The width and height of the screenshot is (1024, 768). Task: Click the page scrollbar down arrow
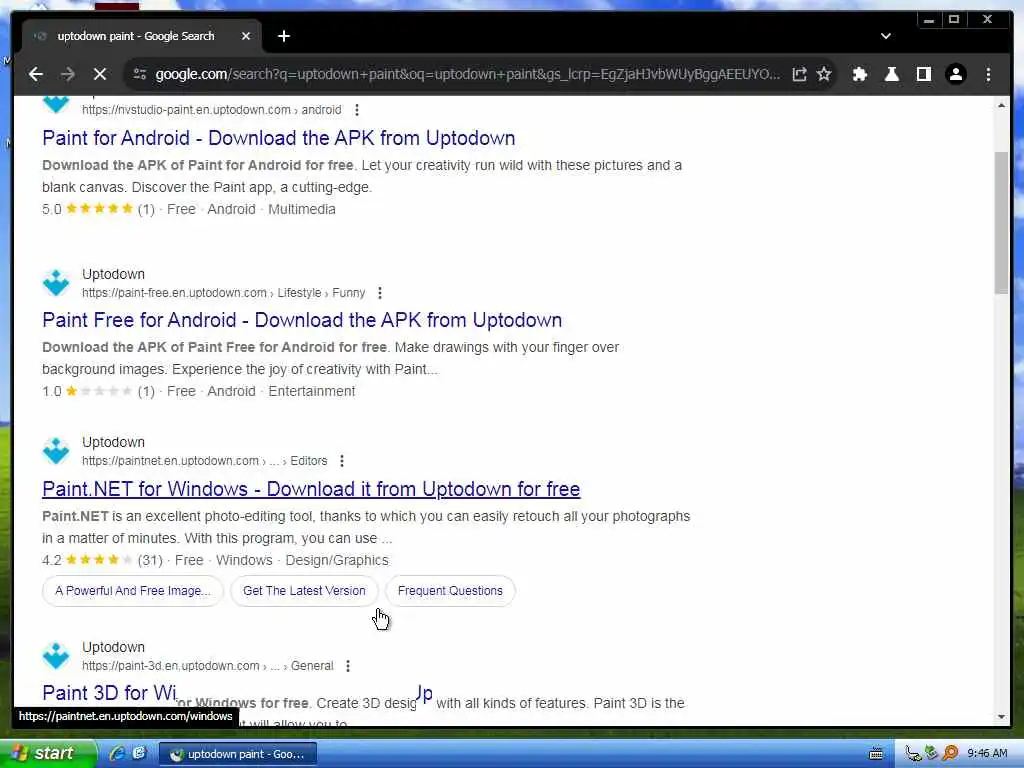[1001, 716]
